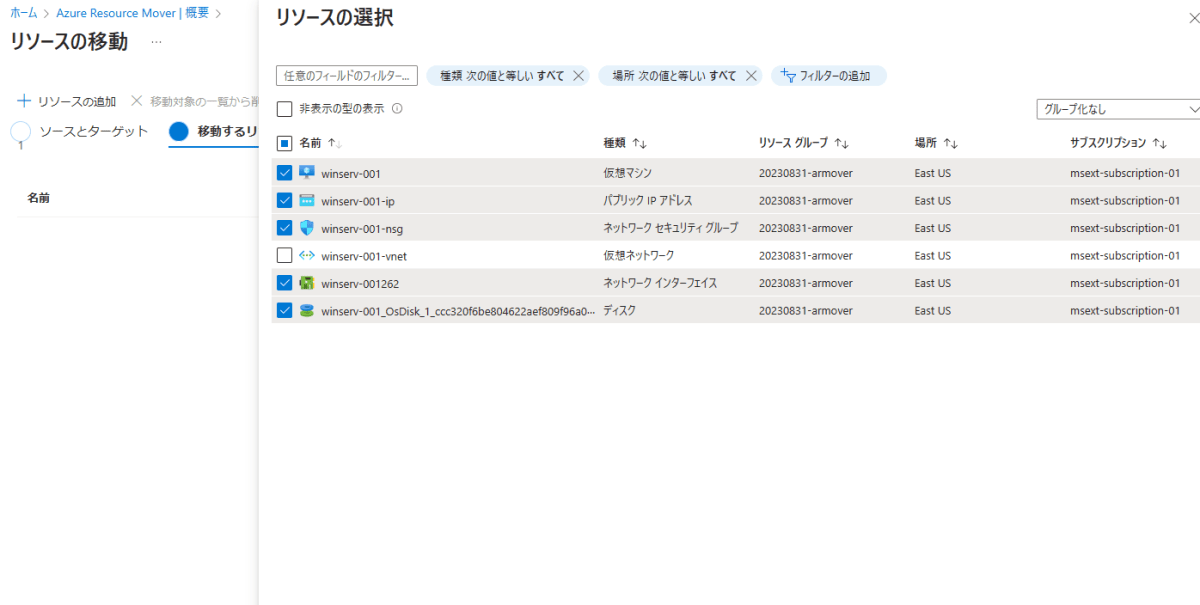Check the winserv-001-vnet checkbox

(x=285, y=256)
